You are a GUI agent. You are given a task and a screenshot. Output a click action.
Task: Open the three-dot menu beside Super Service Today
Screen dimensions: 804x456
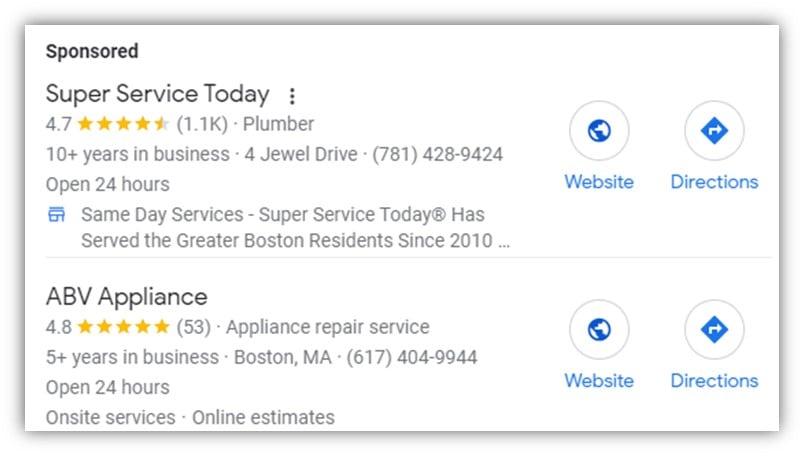point(292,96)
